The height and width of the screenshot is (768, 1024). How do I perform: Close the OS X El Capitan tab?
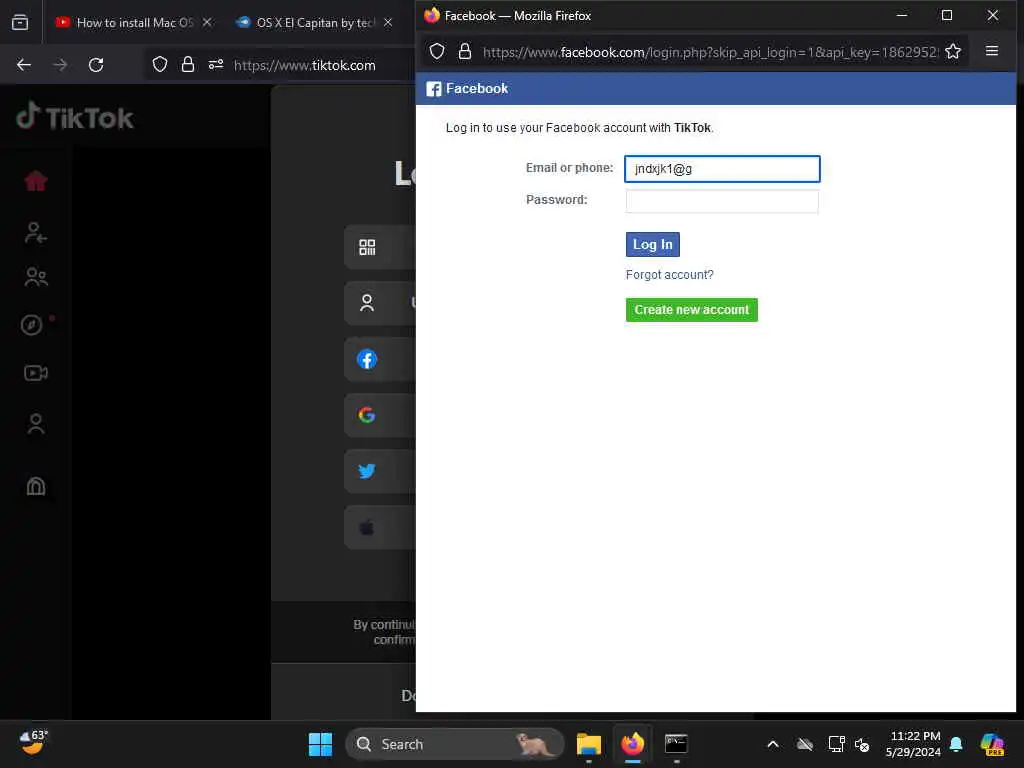click(x=388, y=22)
